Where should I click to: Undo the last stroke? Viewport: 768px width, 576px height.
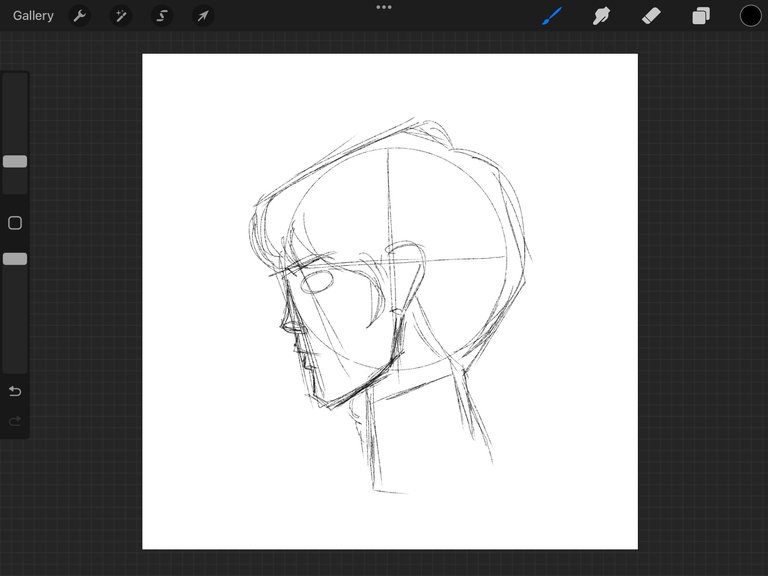[15, 391]
